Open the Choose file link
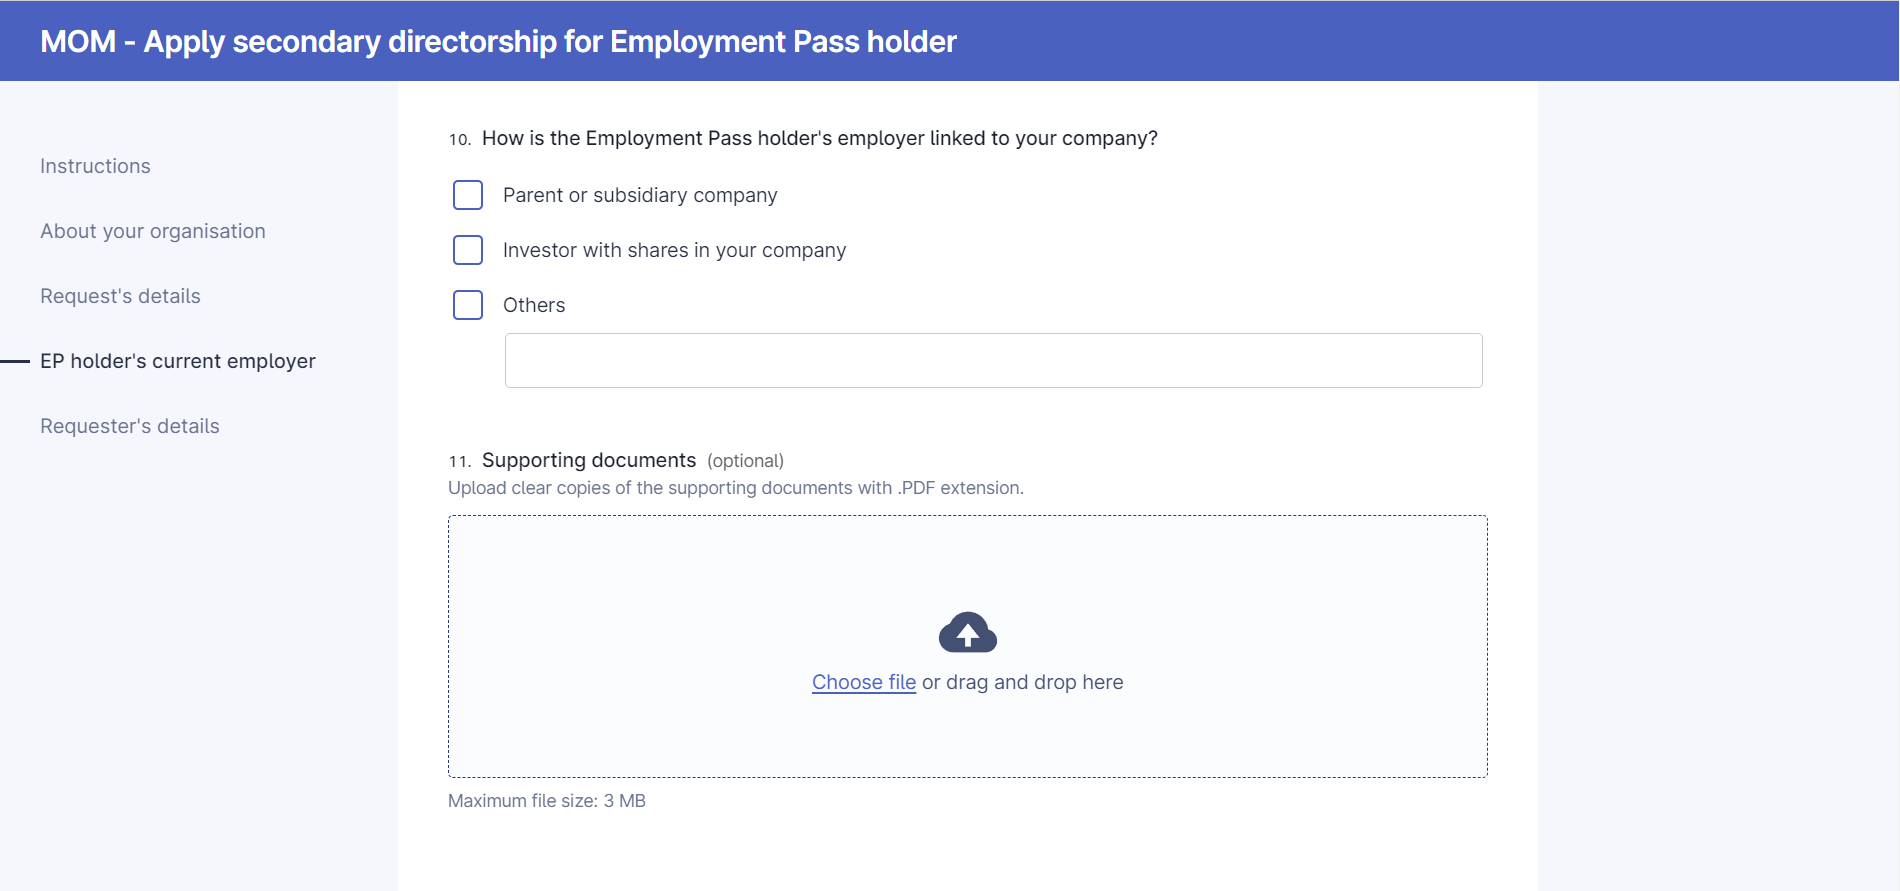This screenshot has height=891, width=1900. (864, 682)
